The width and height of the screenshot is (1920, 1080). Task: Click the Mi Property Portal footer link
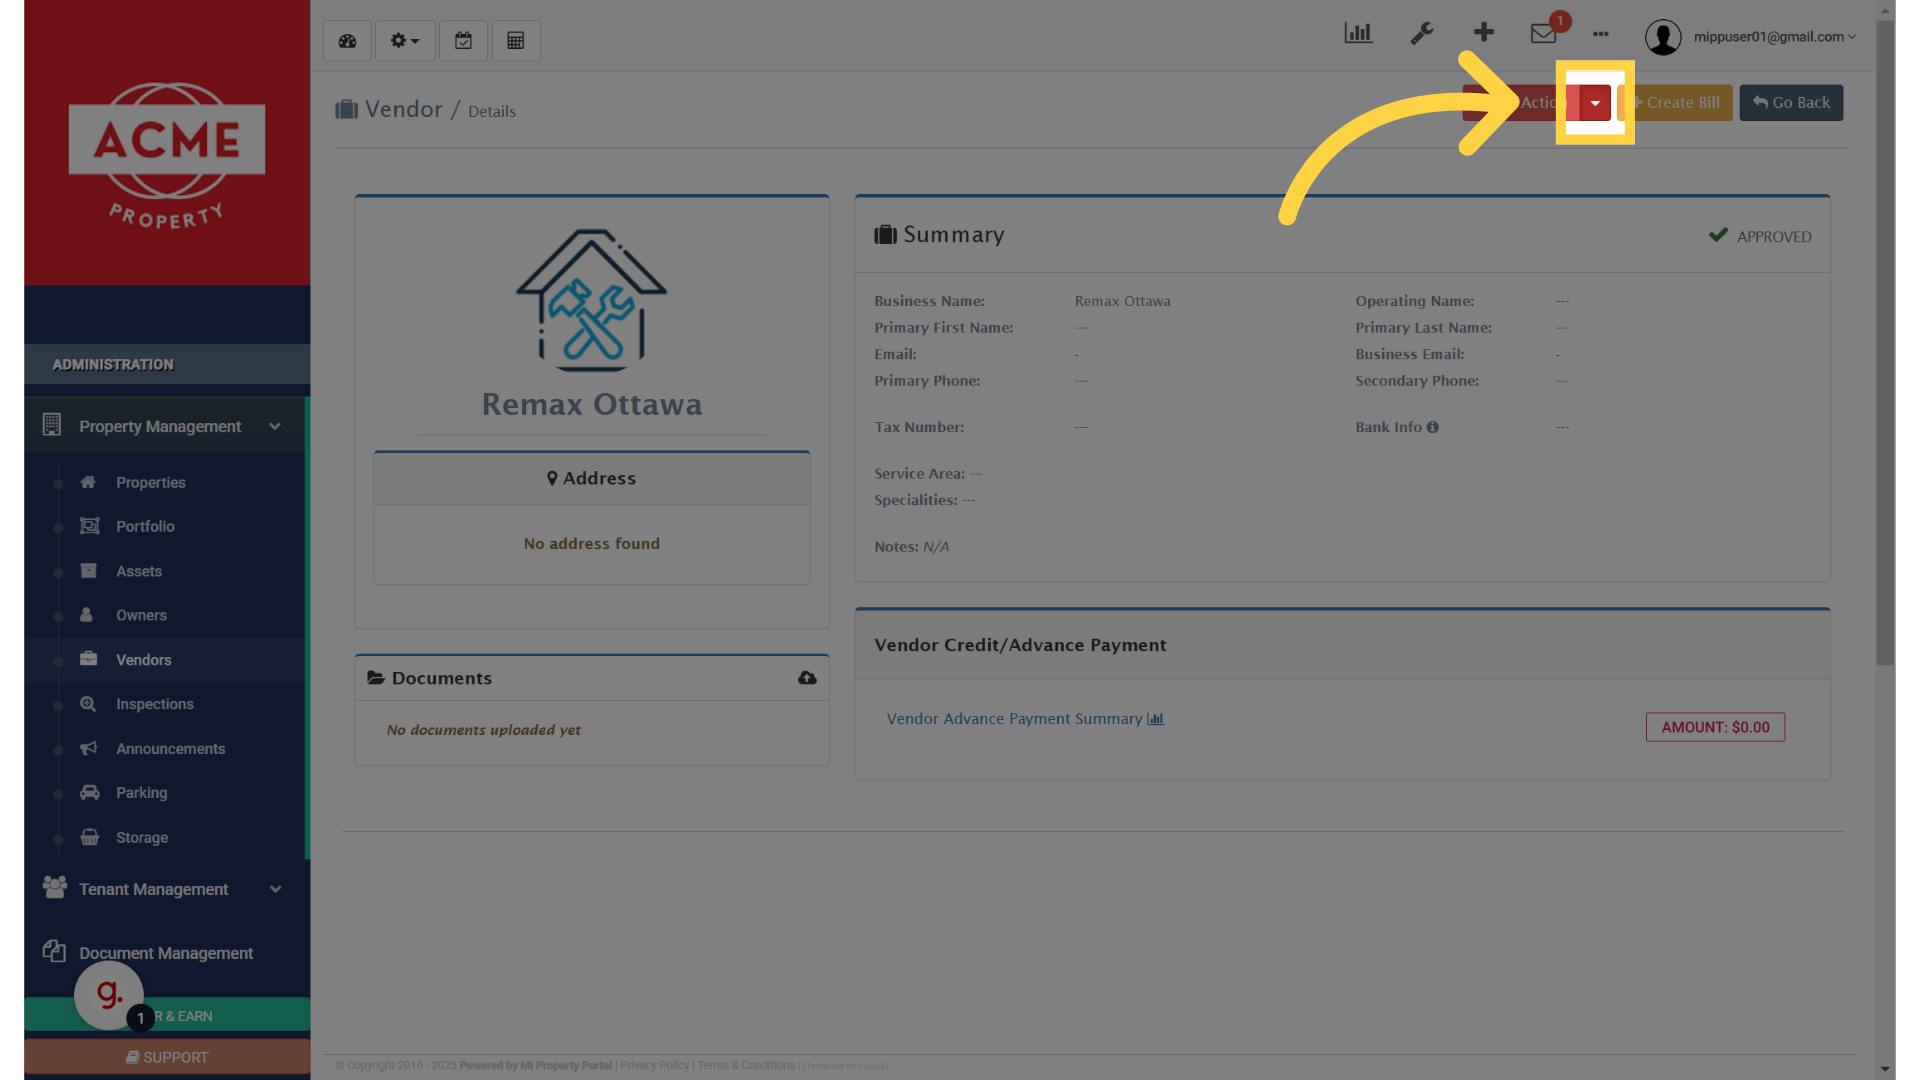(566, 1066)
